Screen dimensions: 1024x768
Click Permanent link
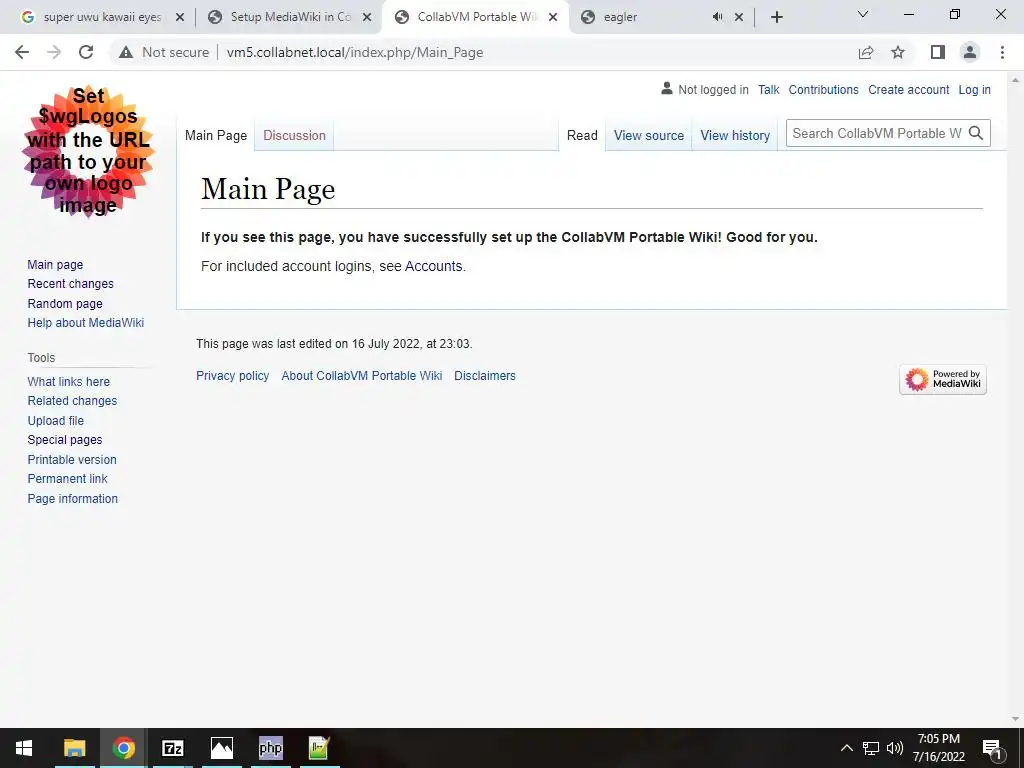click(67, 479)
